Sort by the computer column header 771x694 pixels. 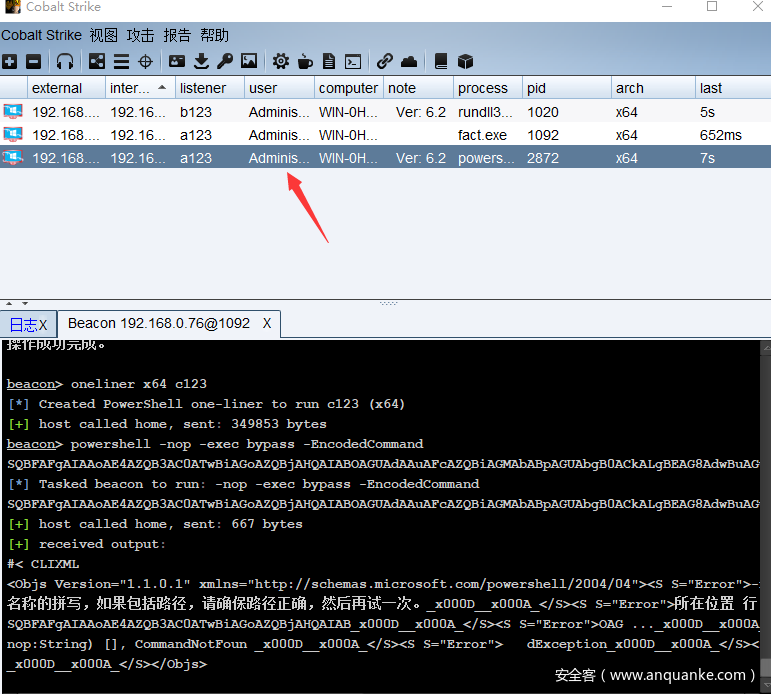point(349,88)
